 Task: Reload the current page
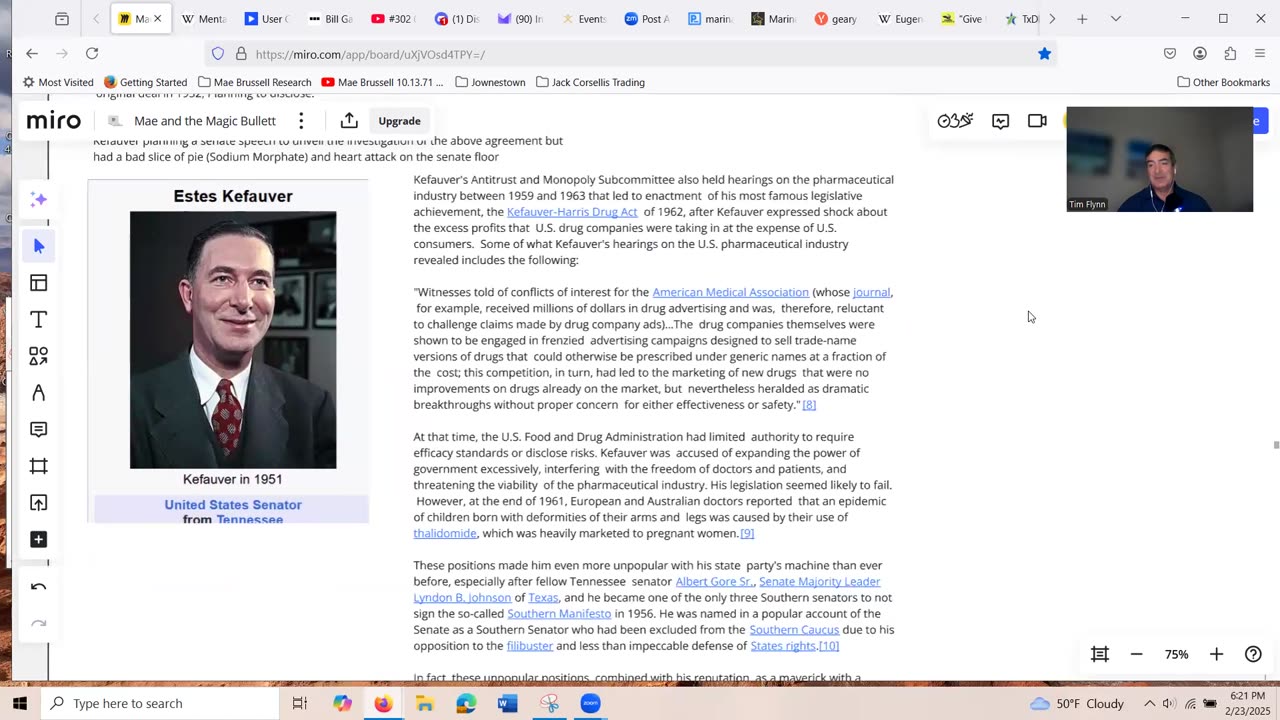pyautogui.click(x=92, y=53)
